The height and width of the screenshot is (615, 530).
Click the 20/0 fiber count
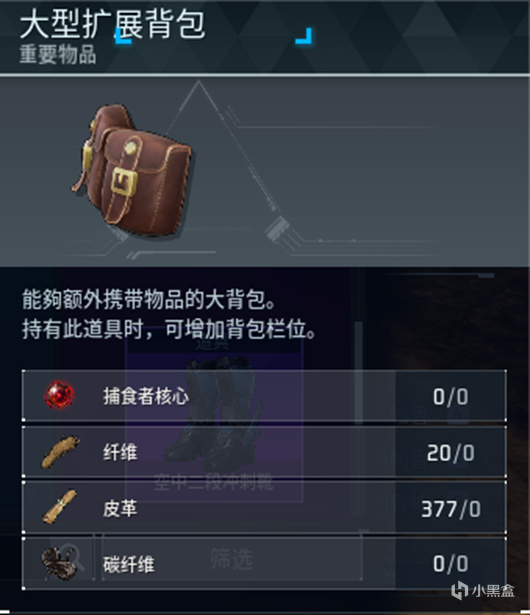450,453
